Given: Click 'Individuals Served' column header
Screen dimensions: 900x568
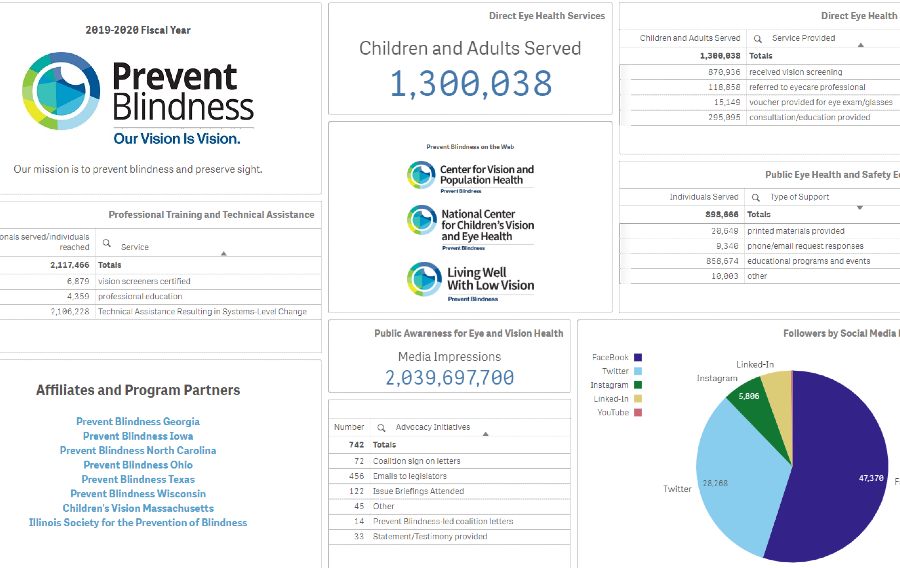Looking at the screenshot, I should point(704,197).
